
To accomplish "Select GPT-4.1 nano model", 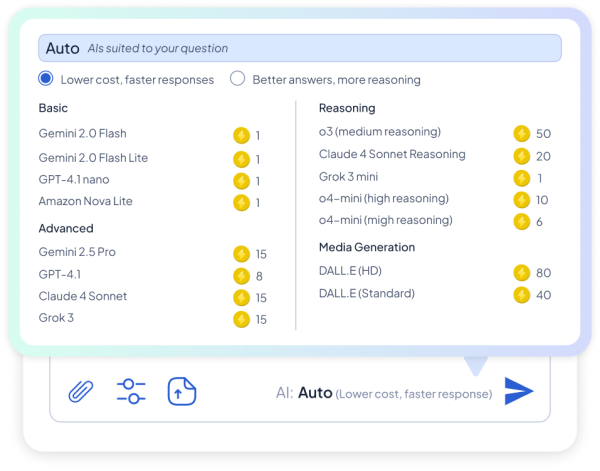I will [x=74, y=179].
